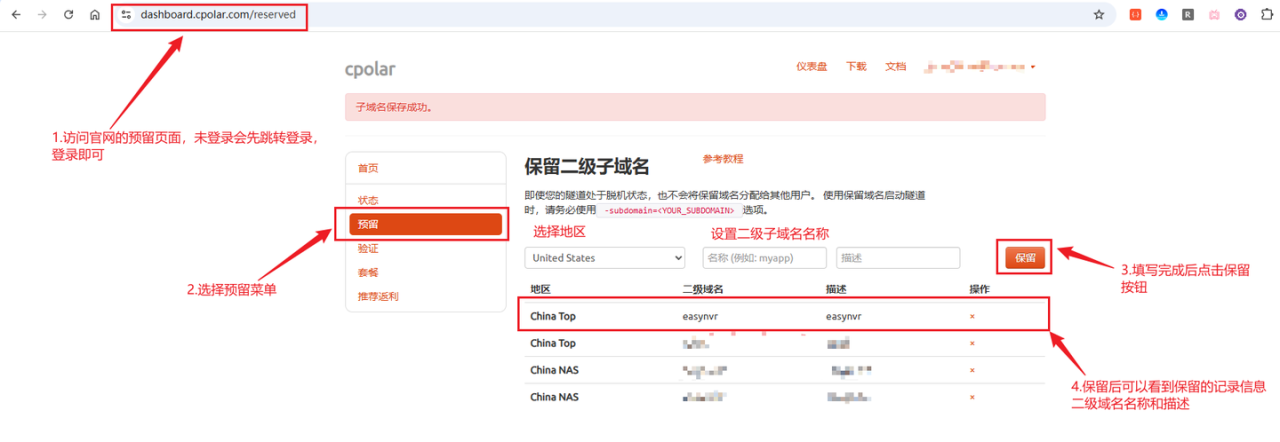1280x442 pixels.
Task: Click the purple circular extension icon
Action: pyautogui.click(x=1240, y=15)
